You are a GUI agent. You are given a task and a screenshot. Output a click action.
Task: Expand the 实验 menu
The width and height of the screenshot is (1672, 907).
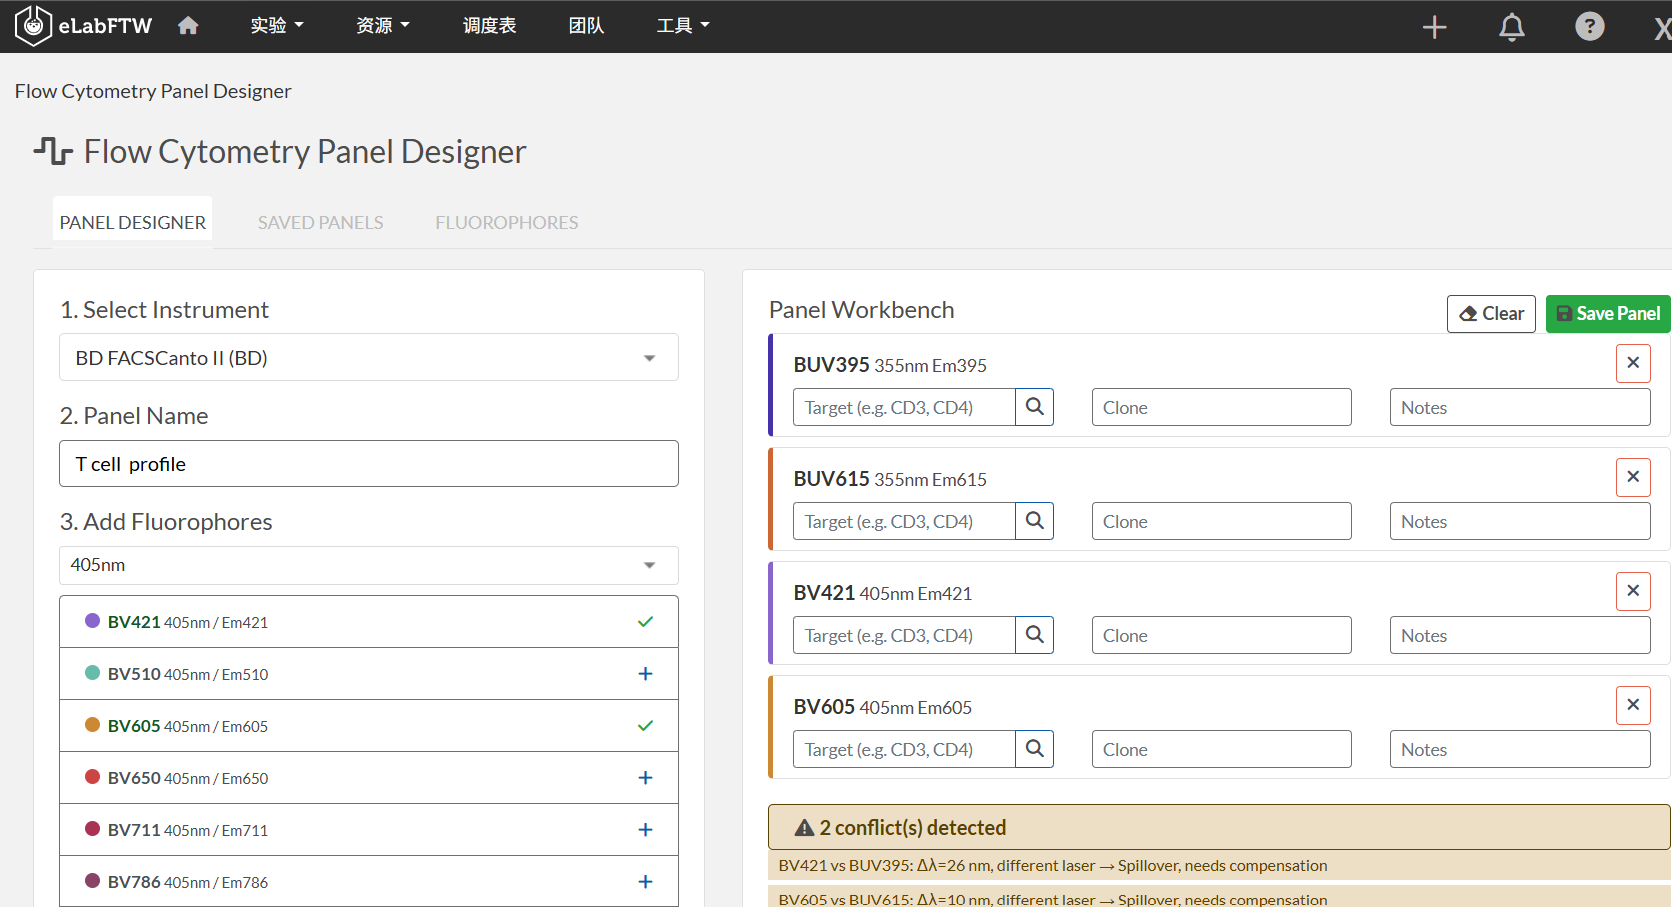tap(277, 26)
